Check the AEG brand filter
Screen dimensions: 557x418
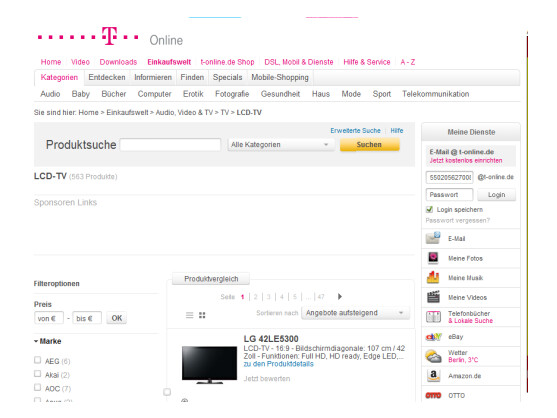click(x=38, y=360)
